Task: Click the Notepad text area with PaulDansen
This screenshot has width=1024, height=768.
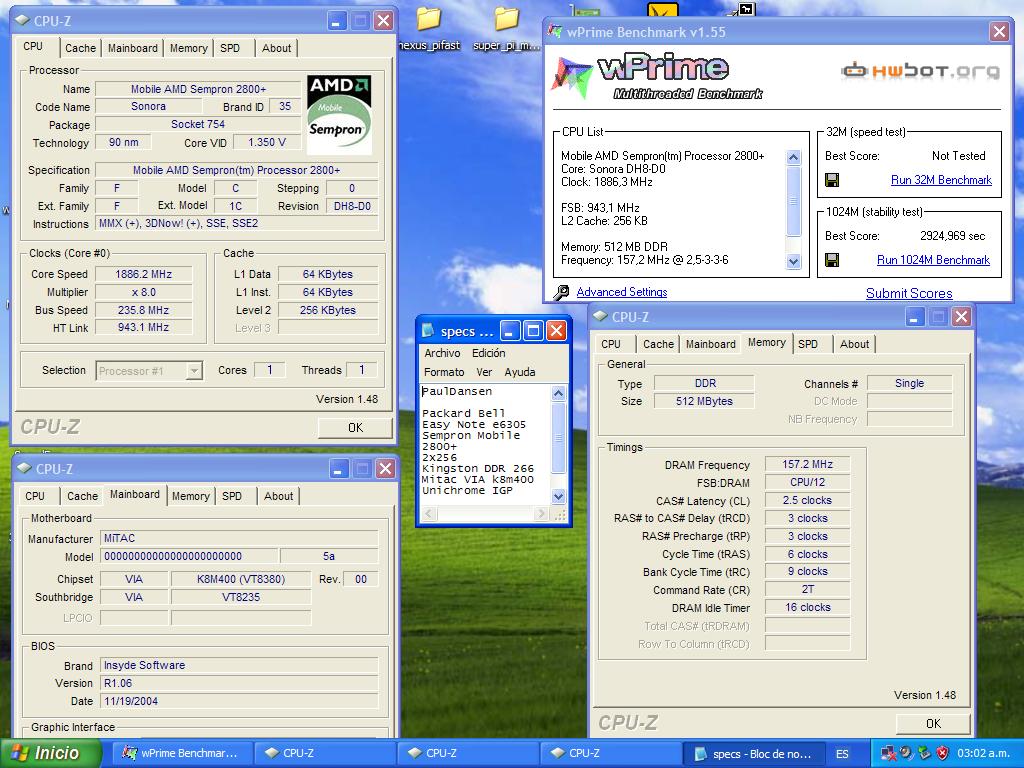Action: (x=486, y=445)
